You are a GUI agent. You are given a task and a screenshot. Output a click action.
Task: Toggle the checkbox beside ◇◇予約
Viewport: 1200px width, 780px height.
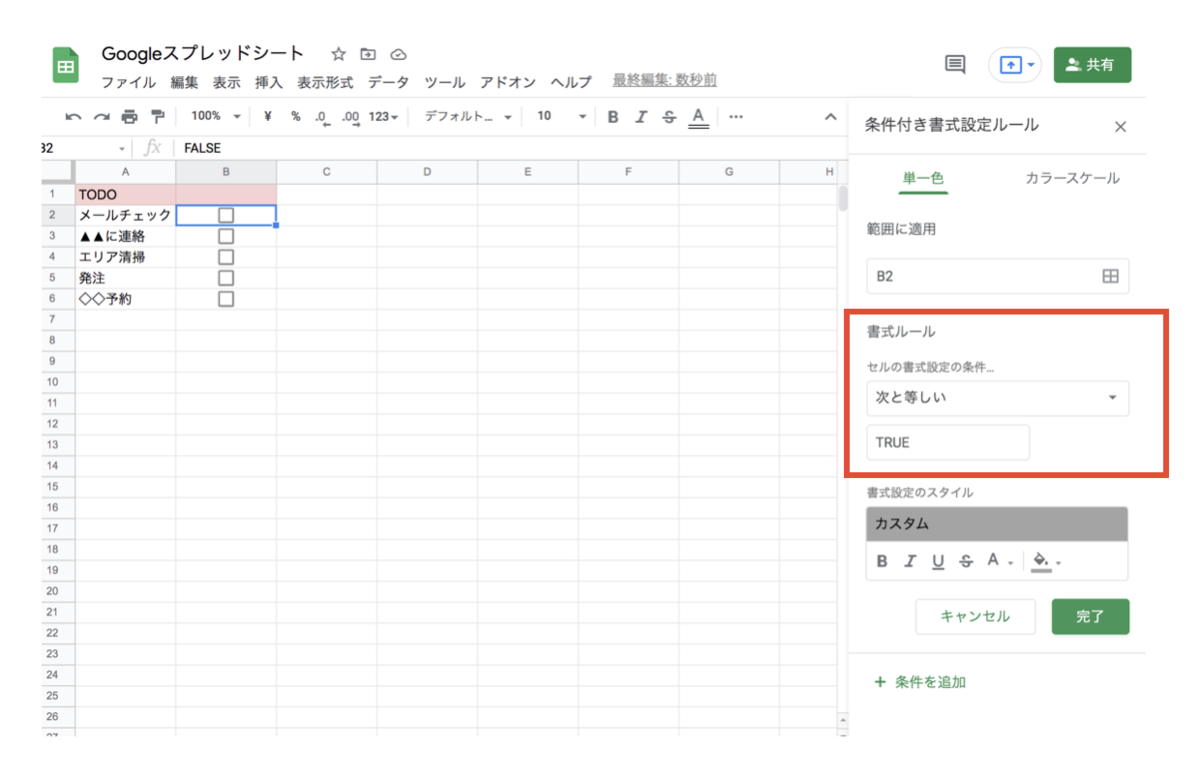click(x=226, y=298)
